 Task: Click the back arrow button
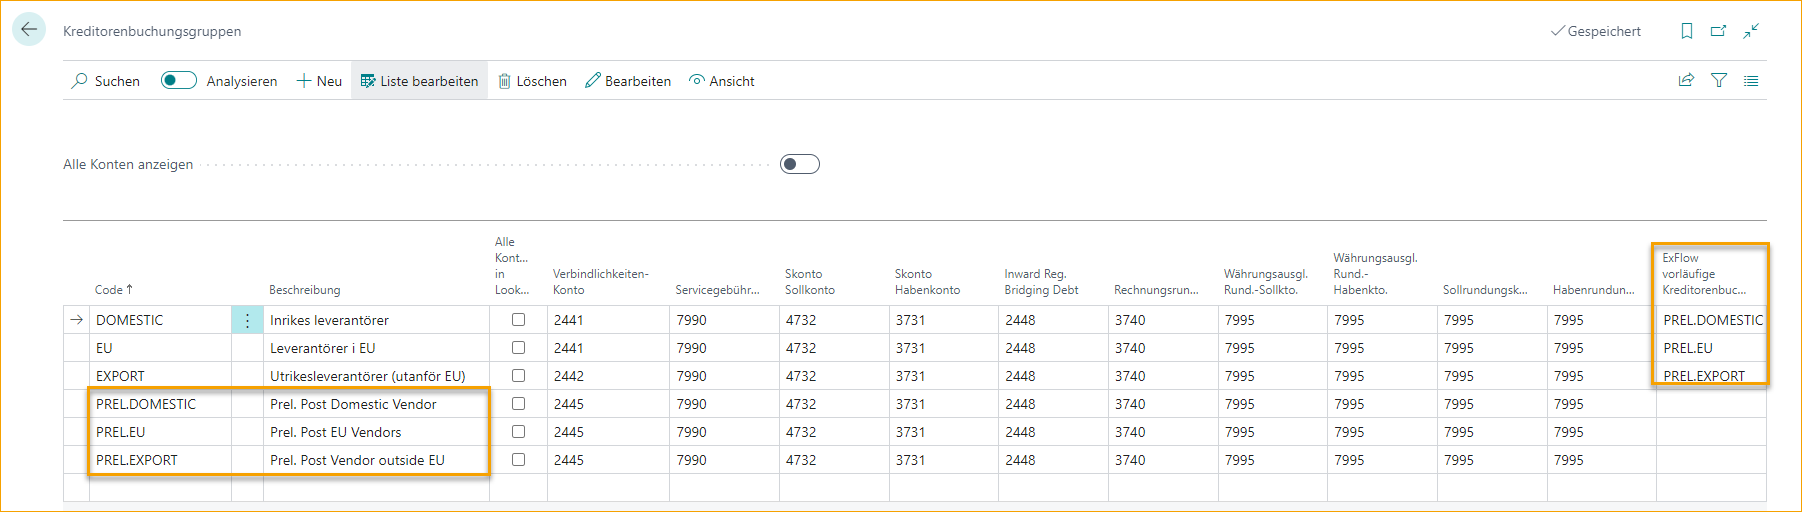pos(29,30)
